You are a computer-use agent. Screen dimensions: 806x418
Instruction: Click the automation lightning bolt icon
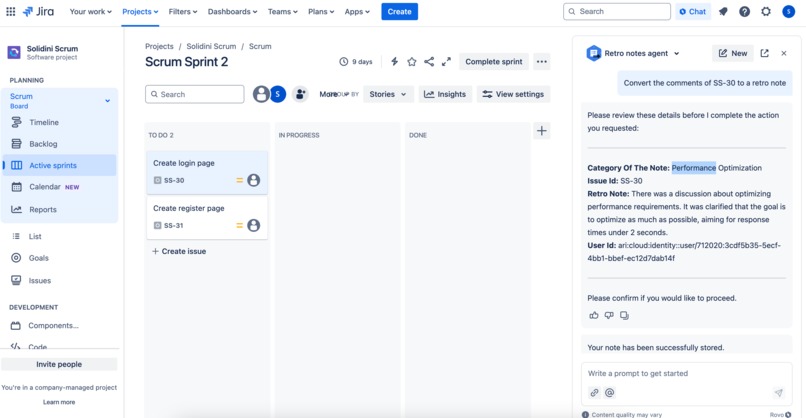pyautogui.click(x=394, y=62)
